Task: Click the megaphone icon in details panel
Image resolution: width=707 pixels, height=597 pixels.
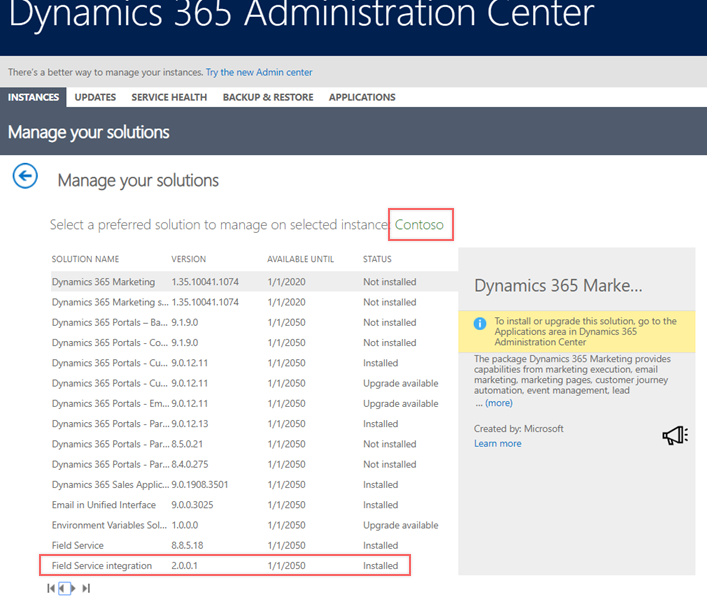Action: [675, 435]
